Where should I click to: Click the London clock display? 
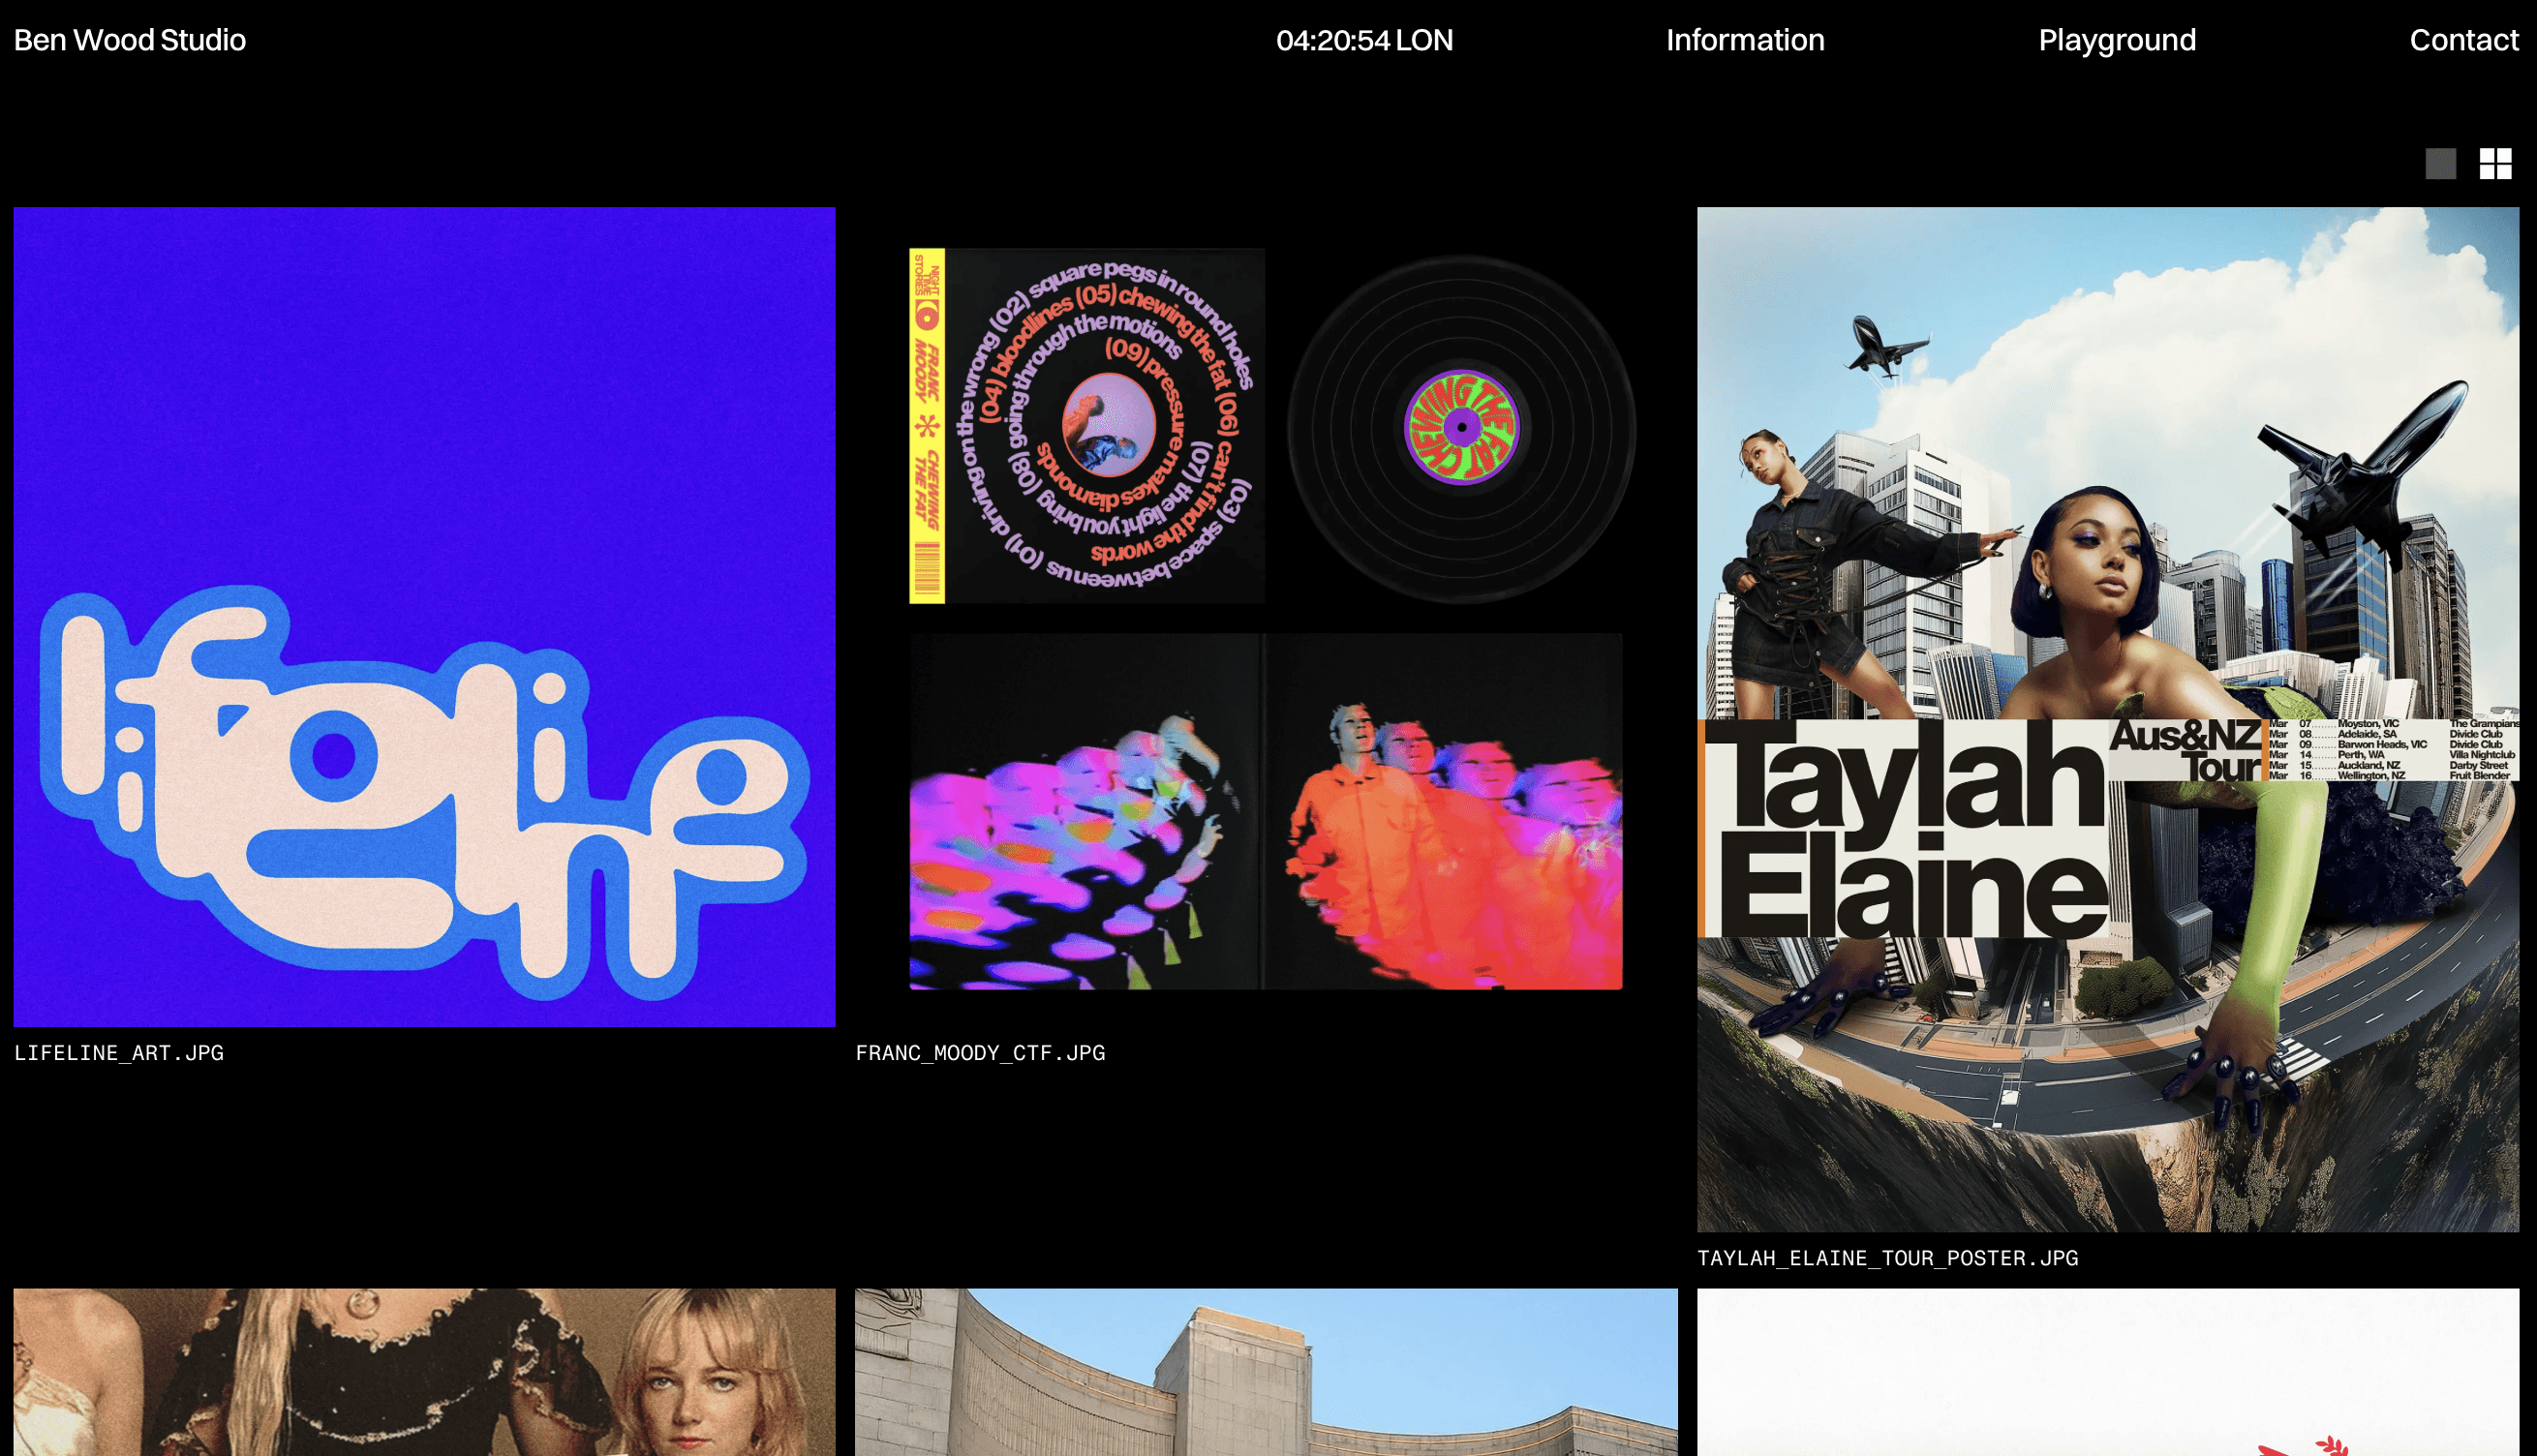pos(1364,40)
